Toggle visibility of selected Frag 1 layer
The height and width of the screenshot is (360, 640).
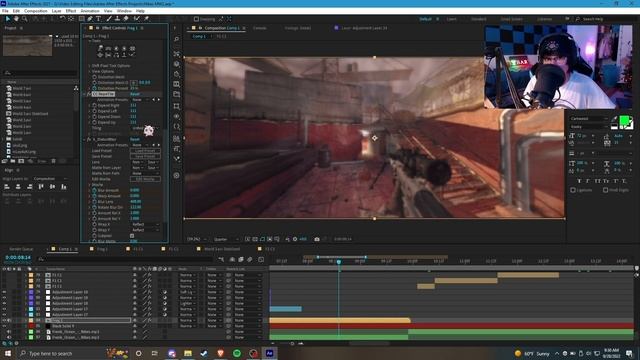tap(4, 320)
